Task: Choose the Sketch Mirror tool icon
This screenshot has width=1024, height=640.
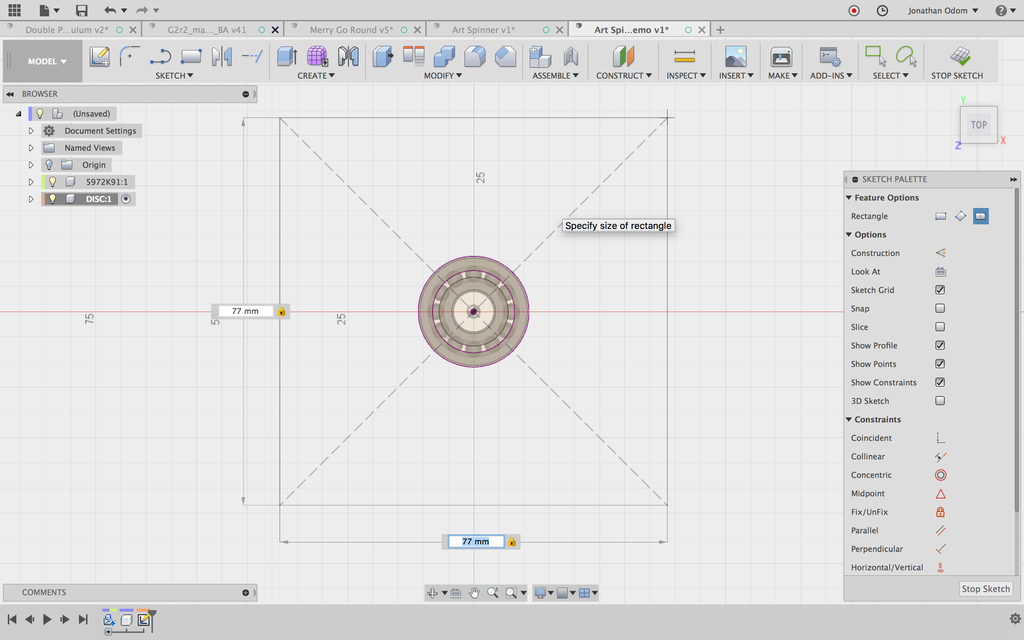Action: (222, 57)
